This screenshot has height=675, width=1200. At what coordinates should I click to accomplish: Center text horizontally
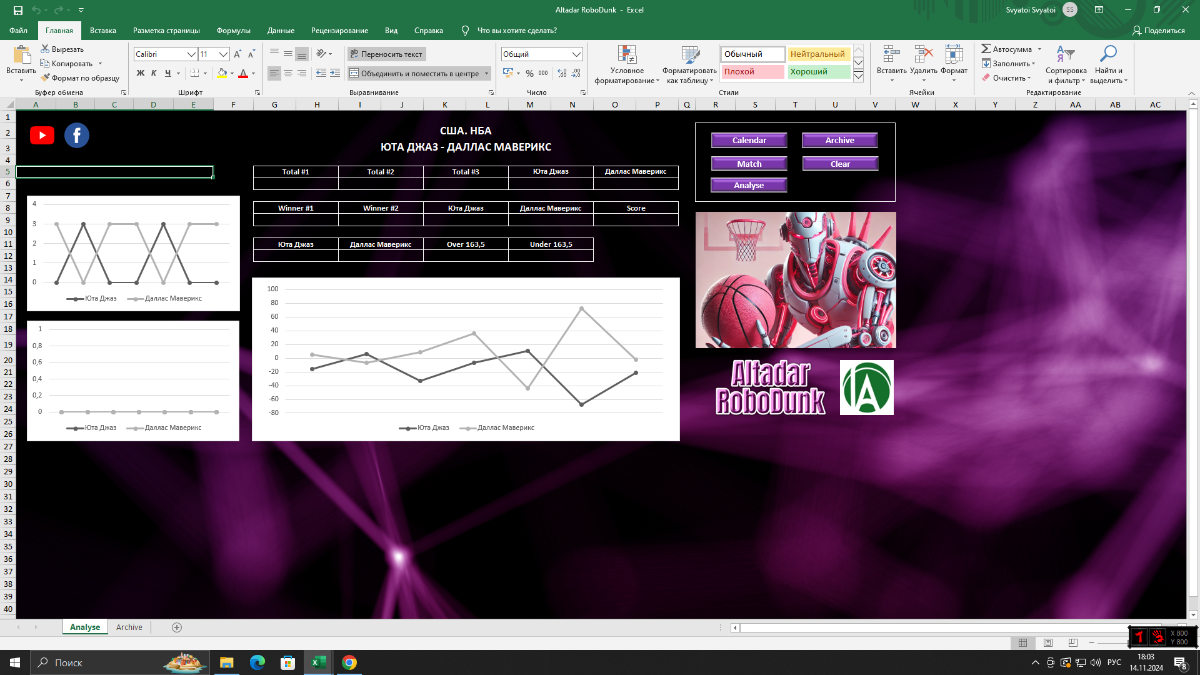288,73
